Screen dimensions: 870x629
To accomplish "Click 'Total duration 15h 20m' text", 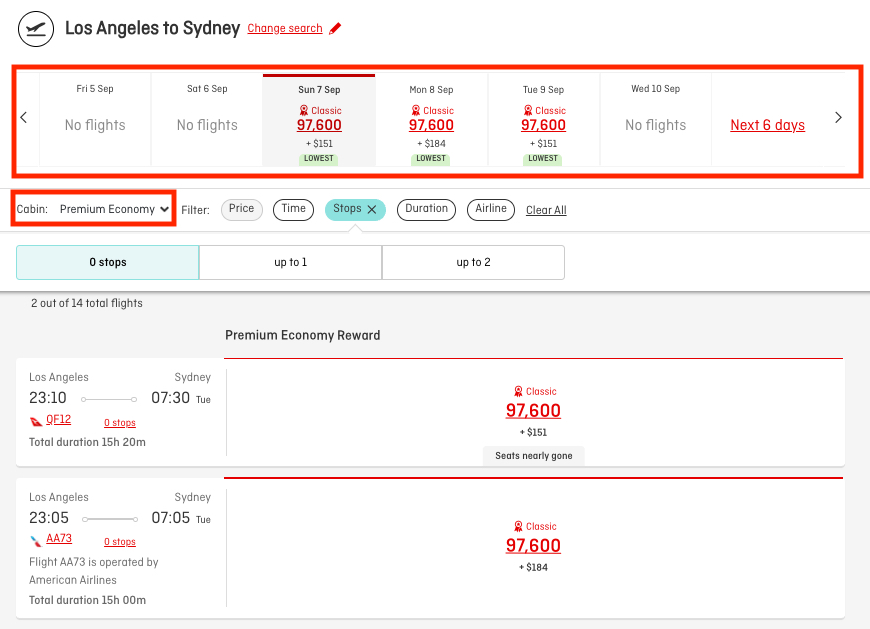I will (x=88, y=442).
